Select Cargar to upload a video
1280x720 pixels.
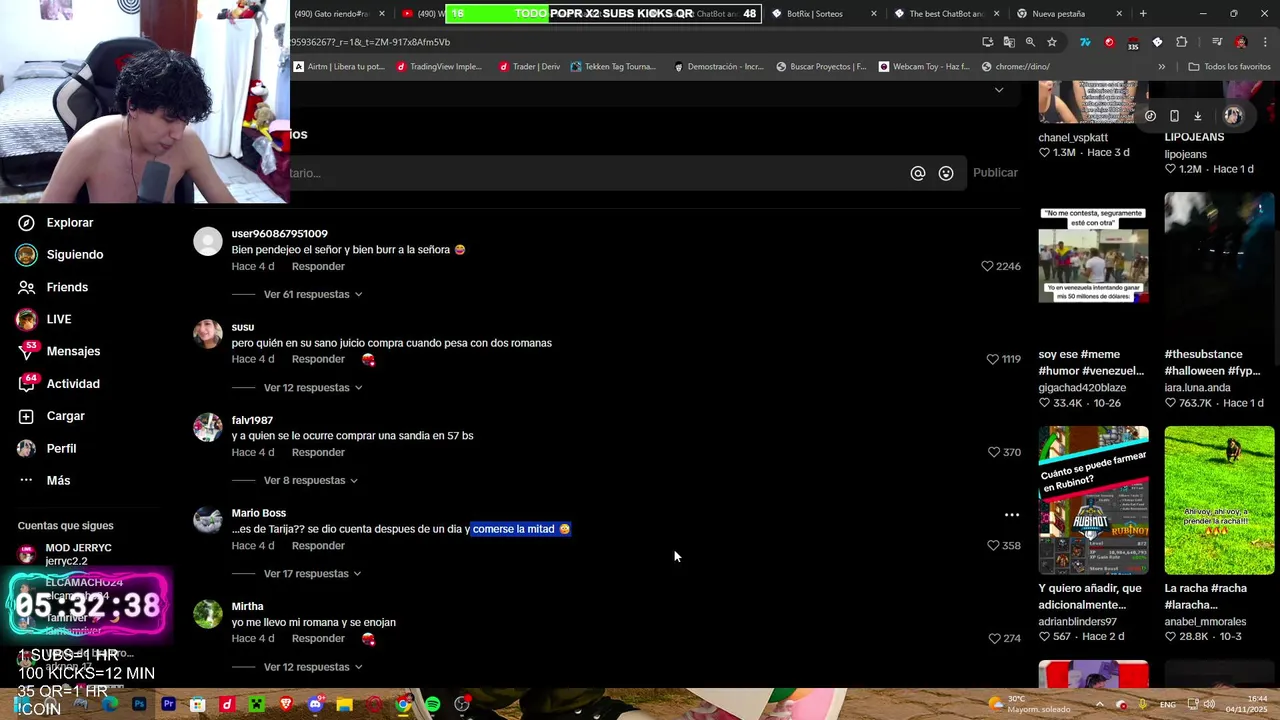51,416
